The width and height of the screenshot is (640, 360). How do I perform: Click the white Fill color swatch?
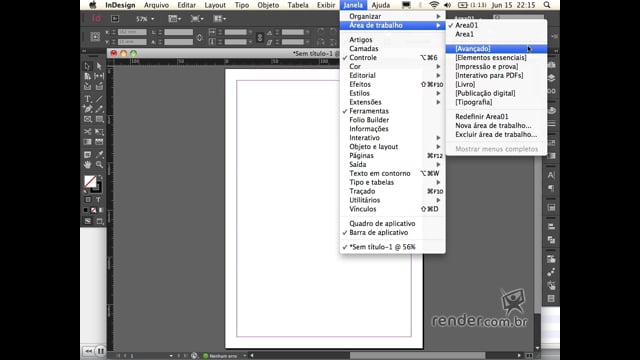click(90, 181)
